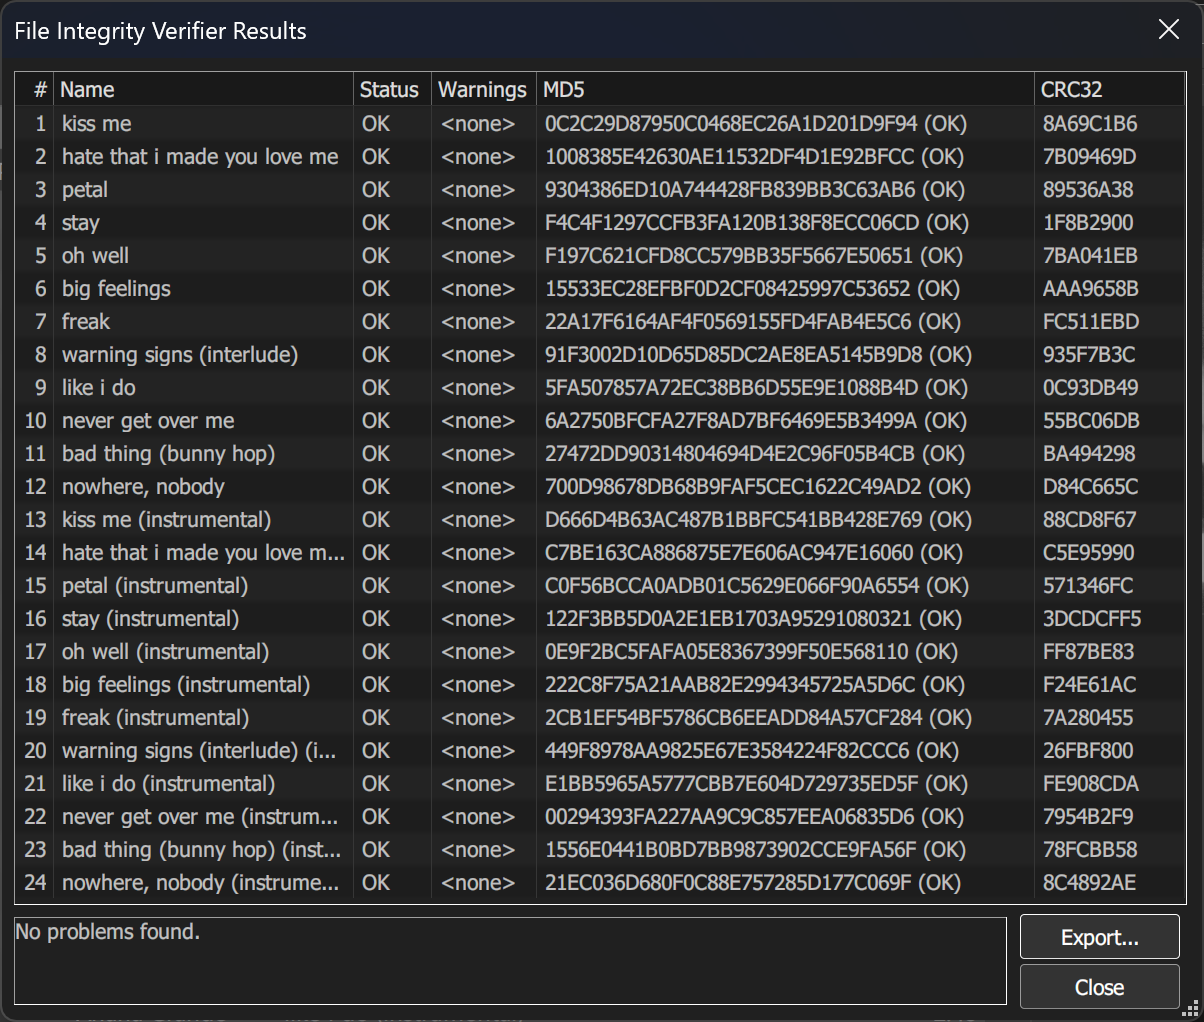The height and width of the screenshot is (1022, 1204).
Task: Select the row for "kiss me"
Action: [601, 123]
